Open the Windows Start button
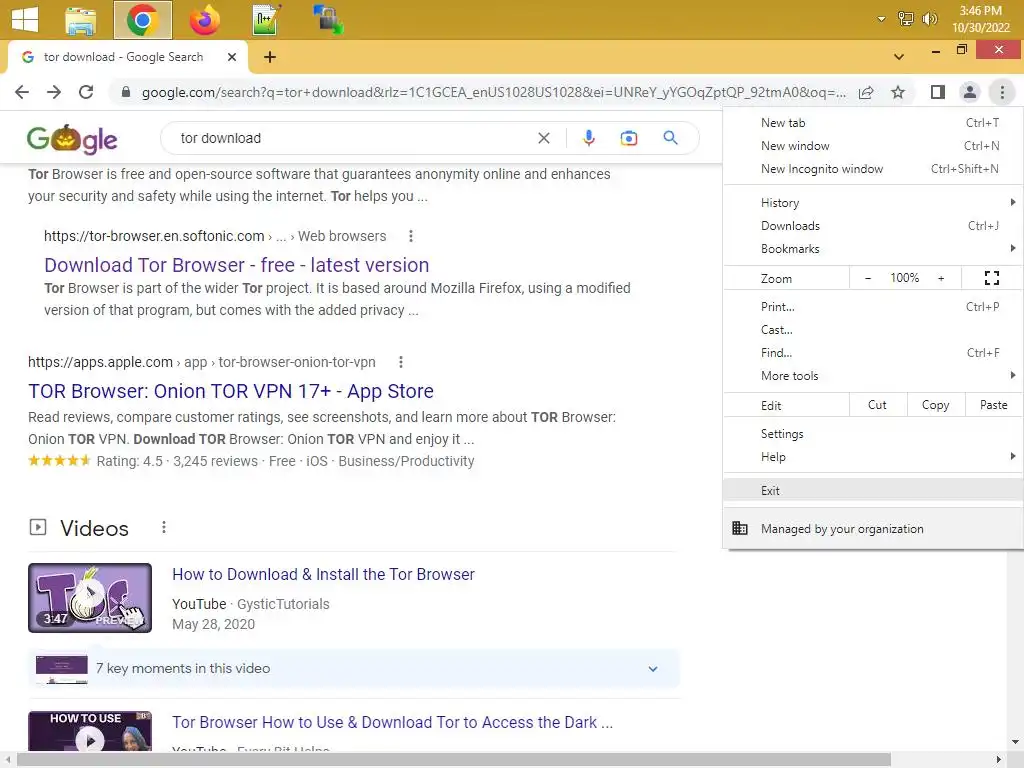Viewport: 1024px width, 768px height. point(25,19)
